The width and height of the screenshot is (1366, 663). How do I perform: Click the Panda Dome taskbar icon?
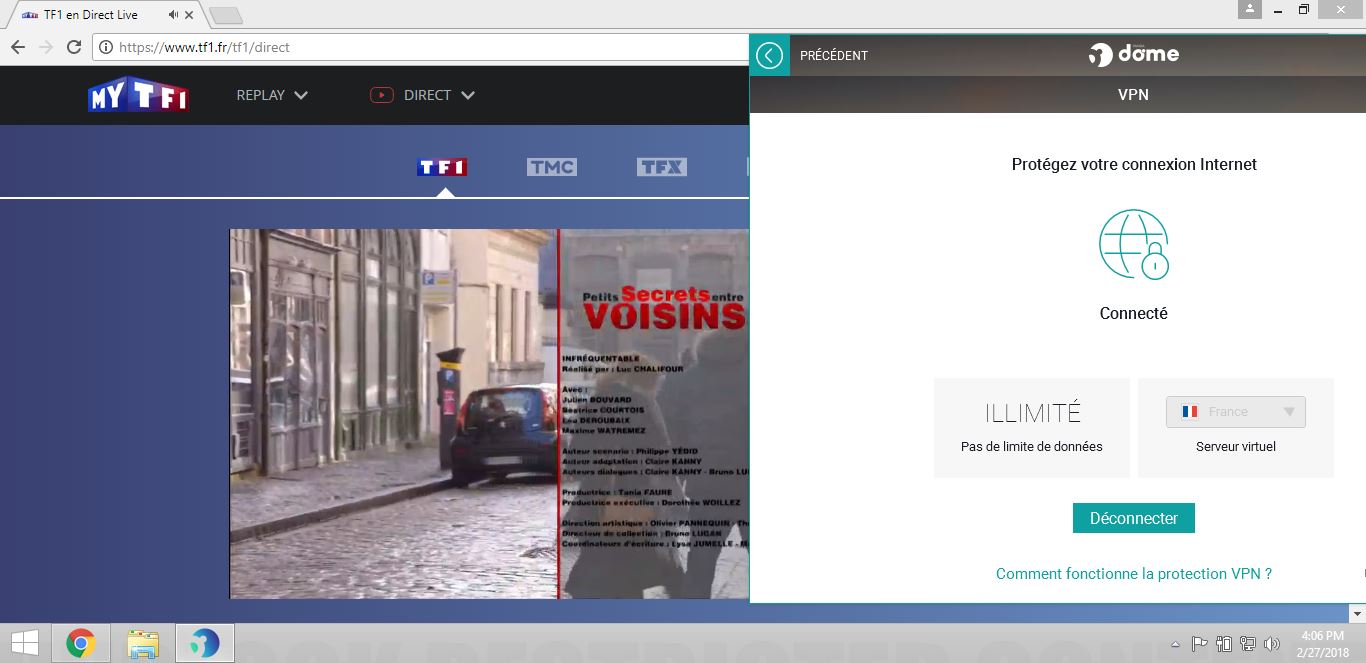[205, 643]
